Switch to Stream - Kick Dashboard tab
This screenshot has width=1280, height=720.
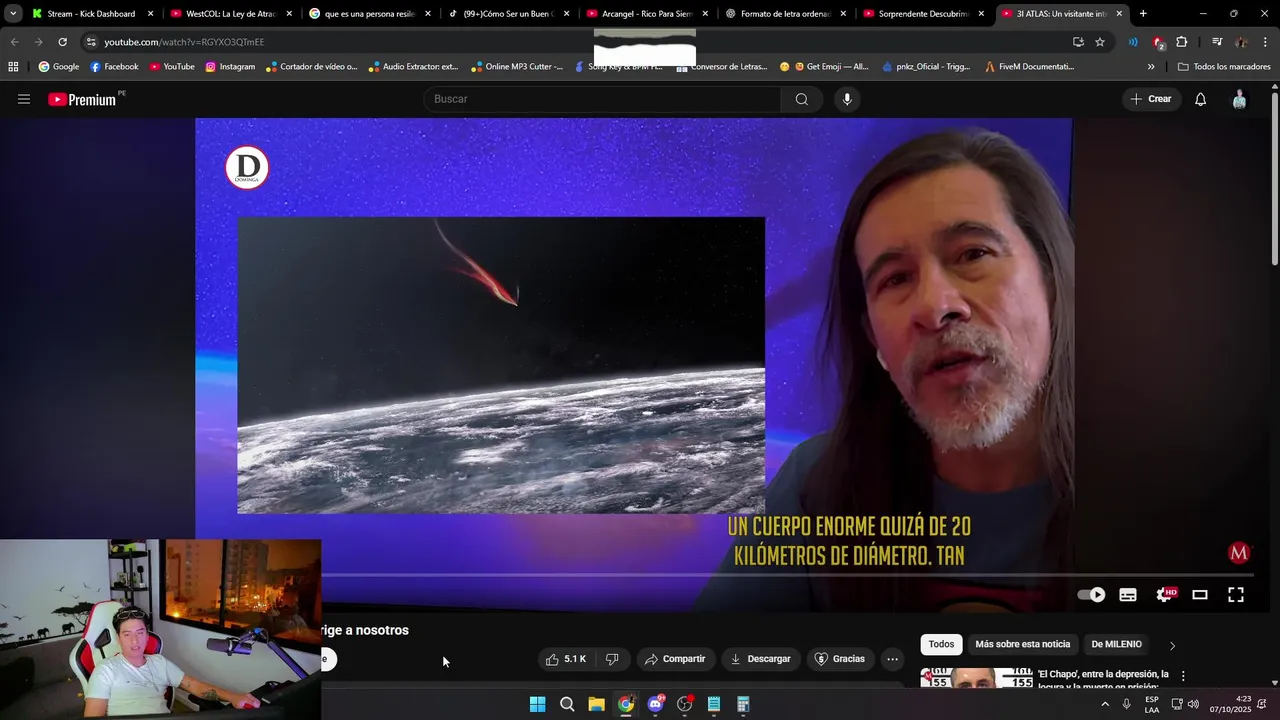click(x=90, y=14)
